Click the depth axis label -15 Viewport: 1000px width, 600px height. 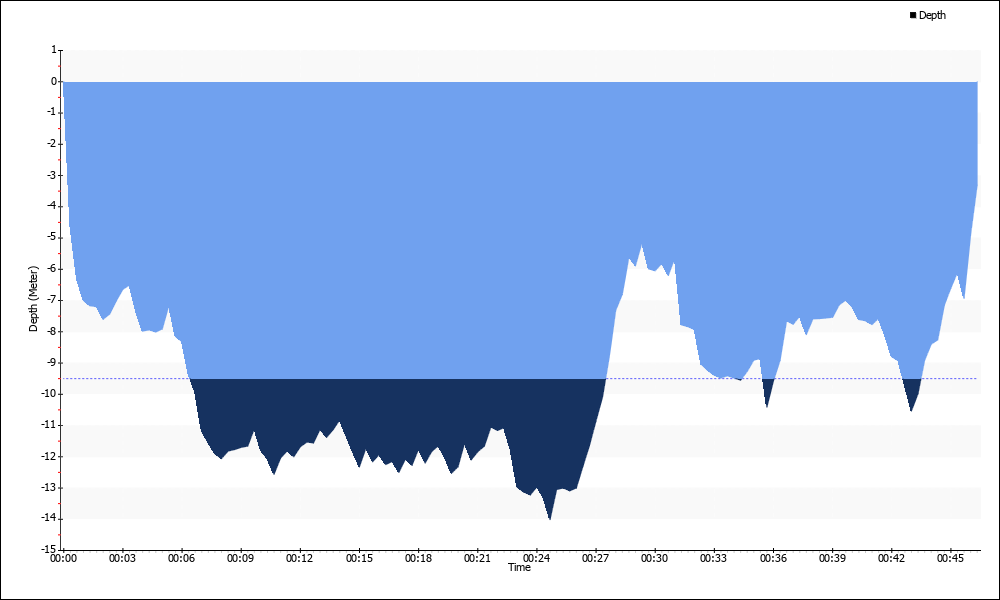coord(50,550)
